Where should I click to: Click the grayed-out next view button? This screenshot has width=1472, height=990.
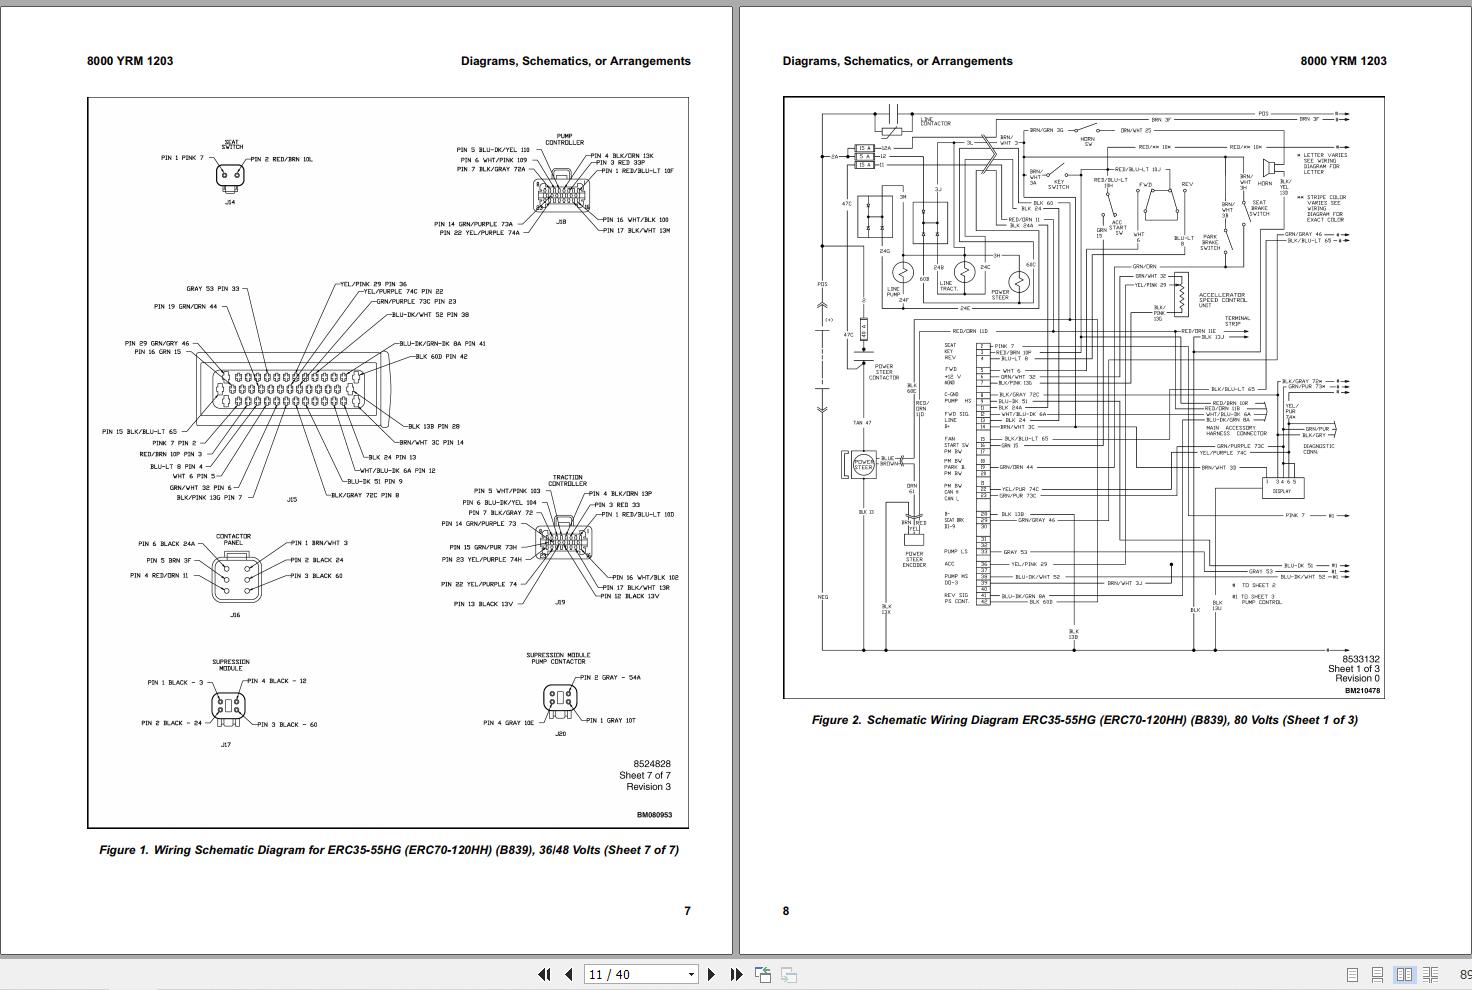(789, 974)
